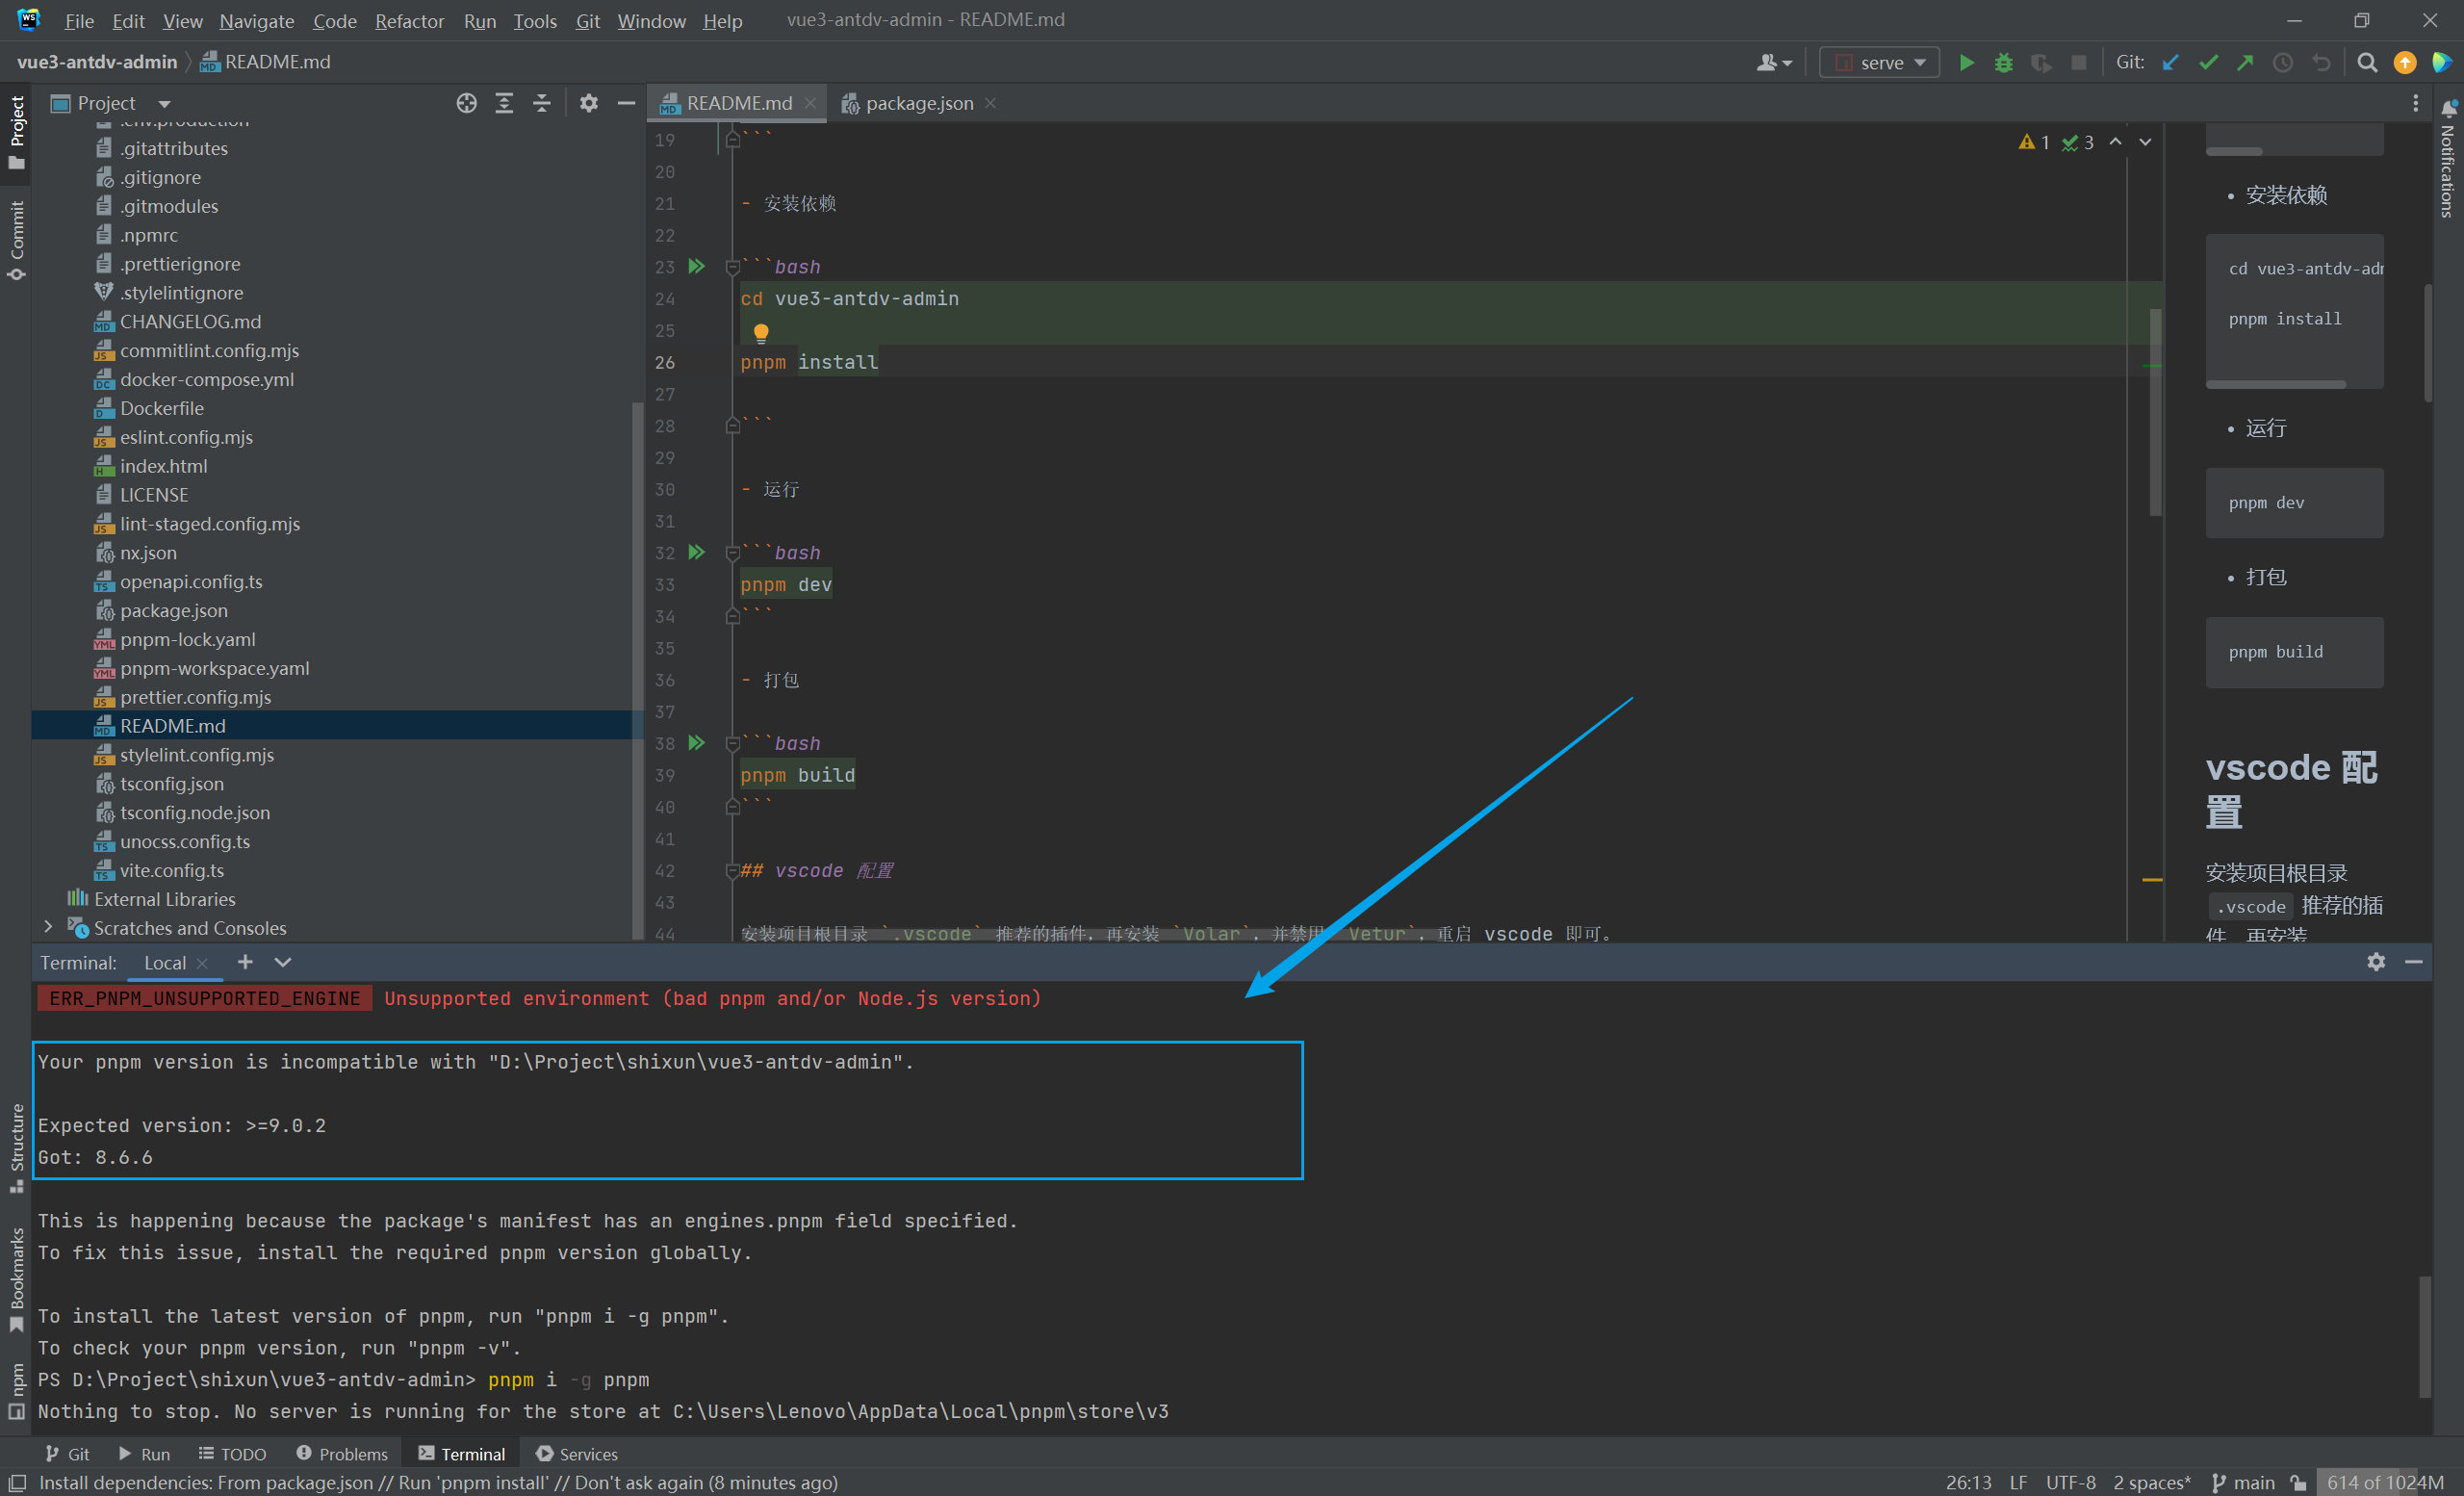Open the Git tool window button
Screen dimensions: 2464x1496
68,1453
